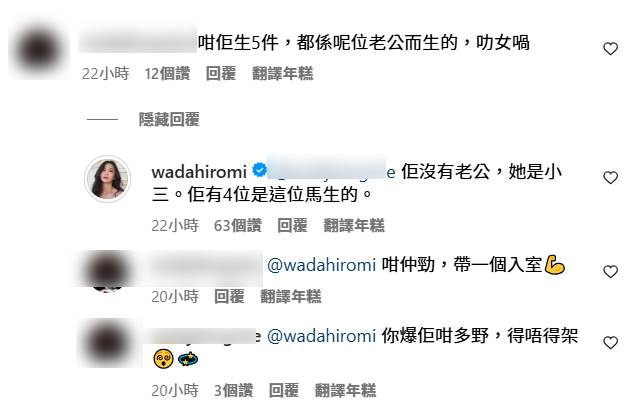Image resolution: width=630 pixels, height=415 pixels.
Task: Like wadahiromi's reply with heart icon
Action: click(x=610, y=178)
